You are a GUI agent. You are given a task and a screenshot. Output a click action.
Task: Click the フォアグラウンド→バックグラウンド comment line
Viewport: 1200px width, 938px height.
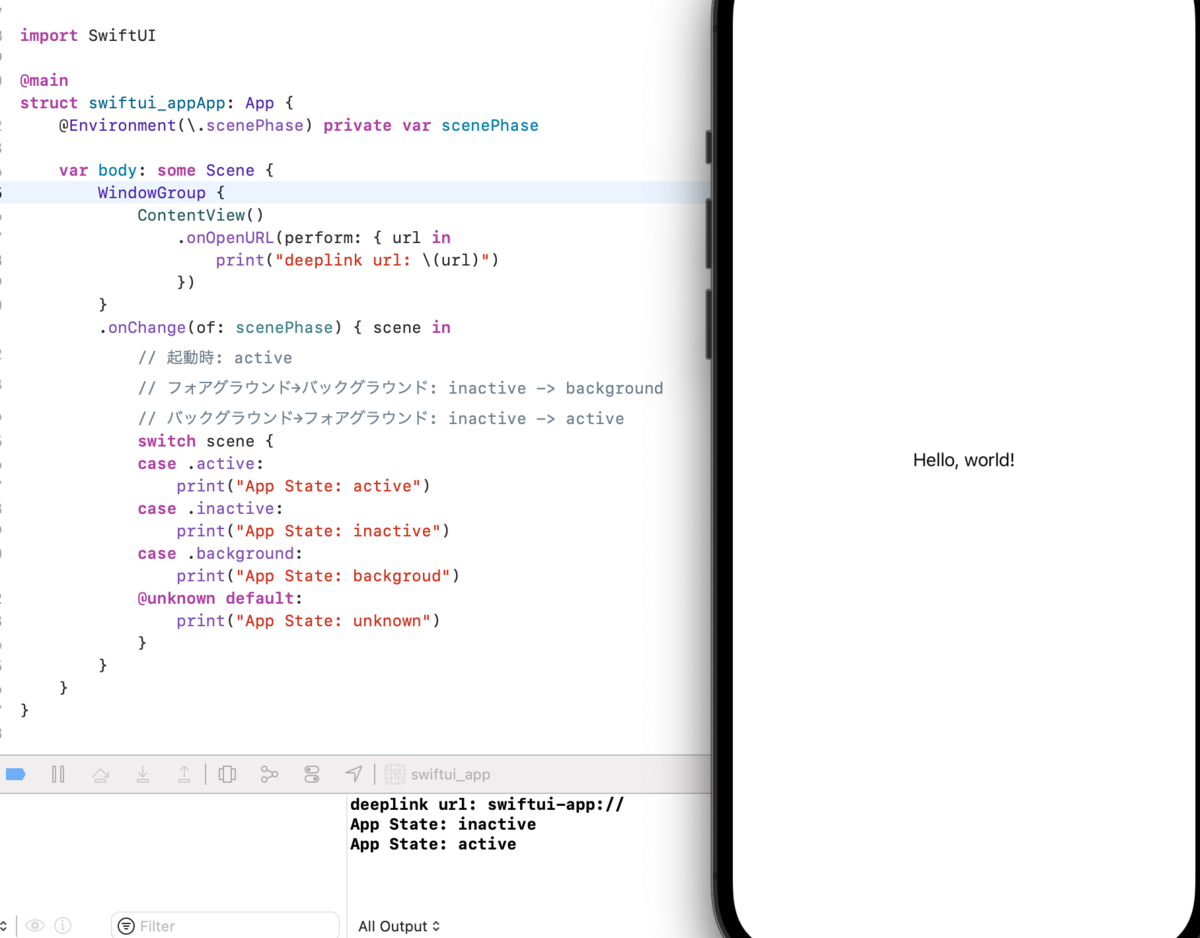coord(400,388)
